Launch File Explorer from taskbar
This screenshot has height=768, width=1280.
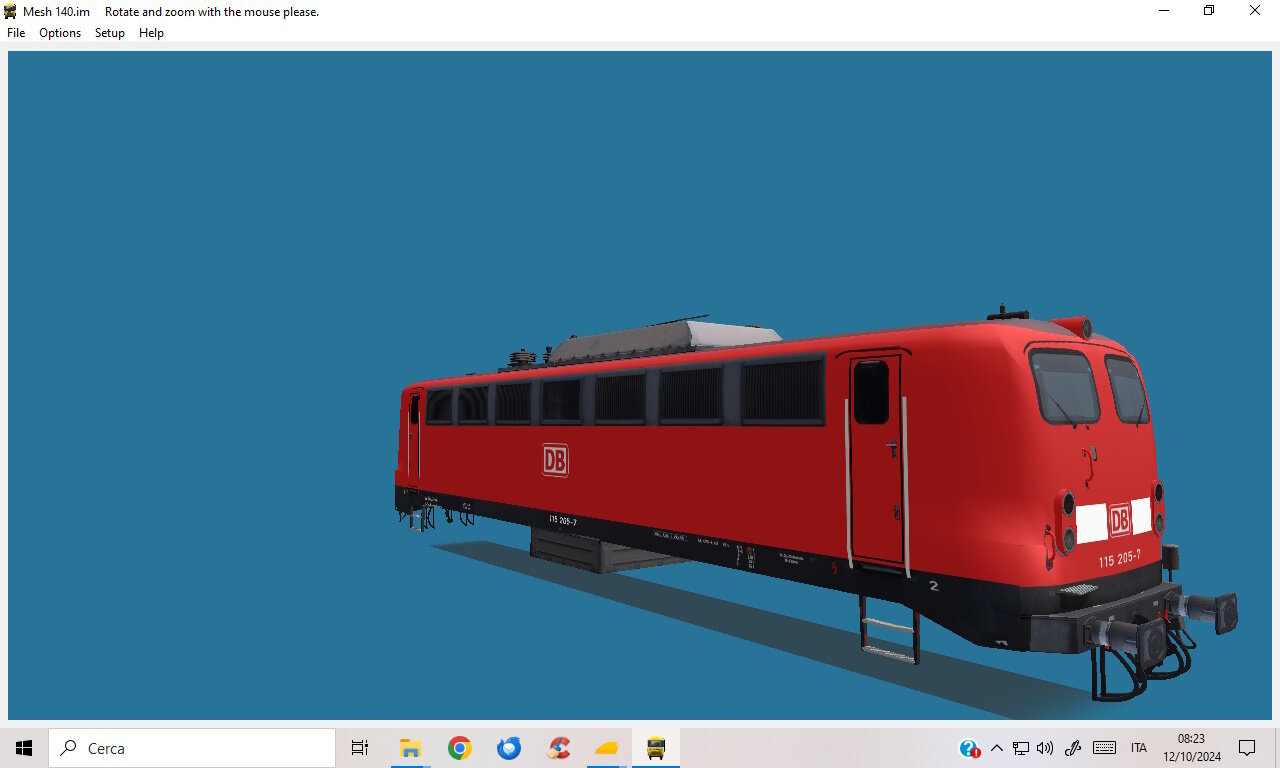pyautogui.click(x=410, y=748)
